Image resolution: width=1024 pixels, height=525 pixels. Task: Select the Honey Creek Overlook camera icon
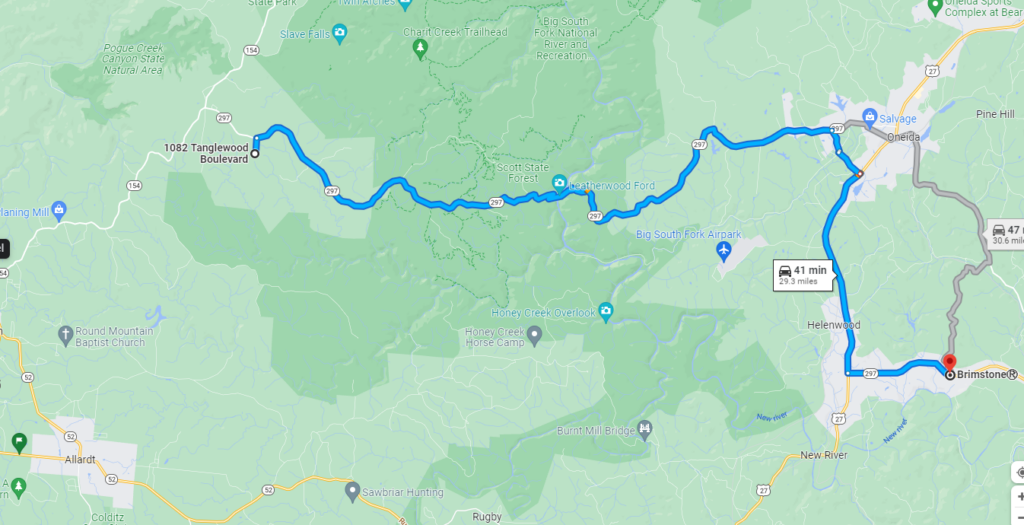coord(606,309)
